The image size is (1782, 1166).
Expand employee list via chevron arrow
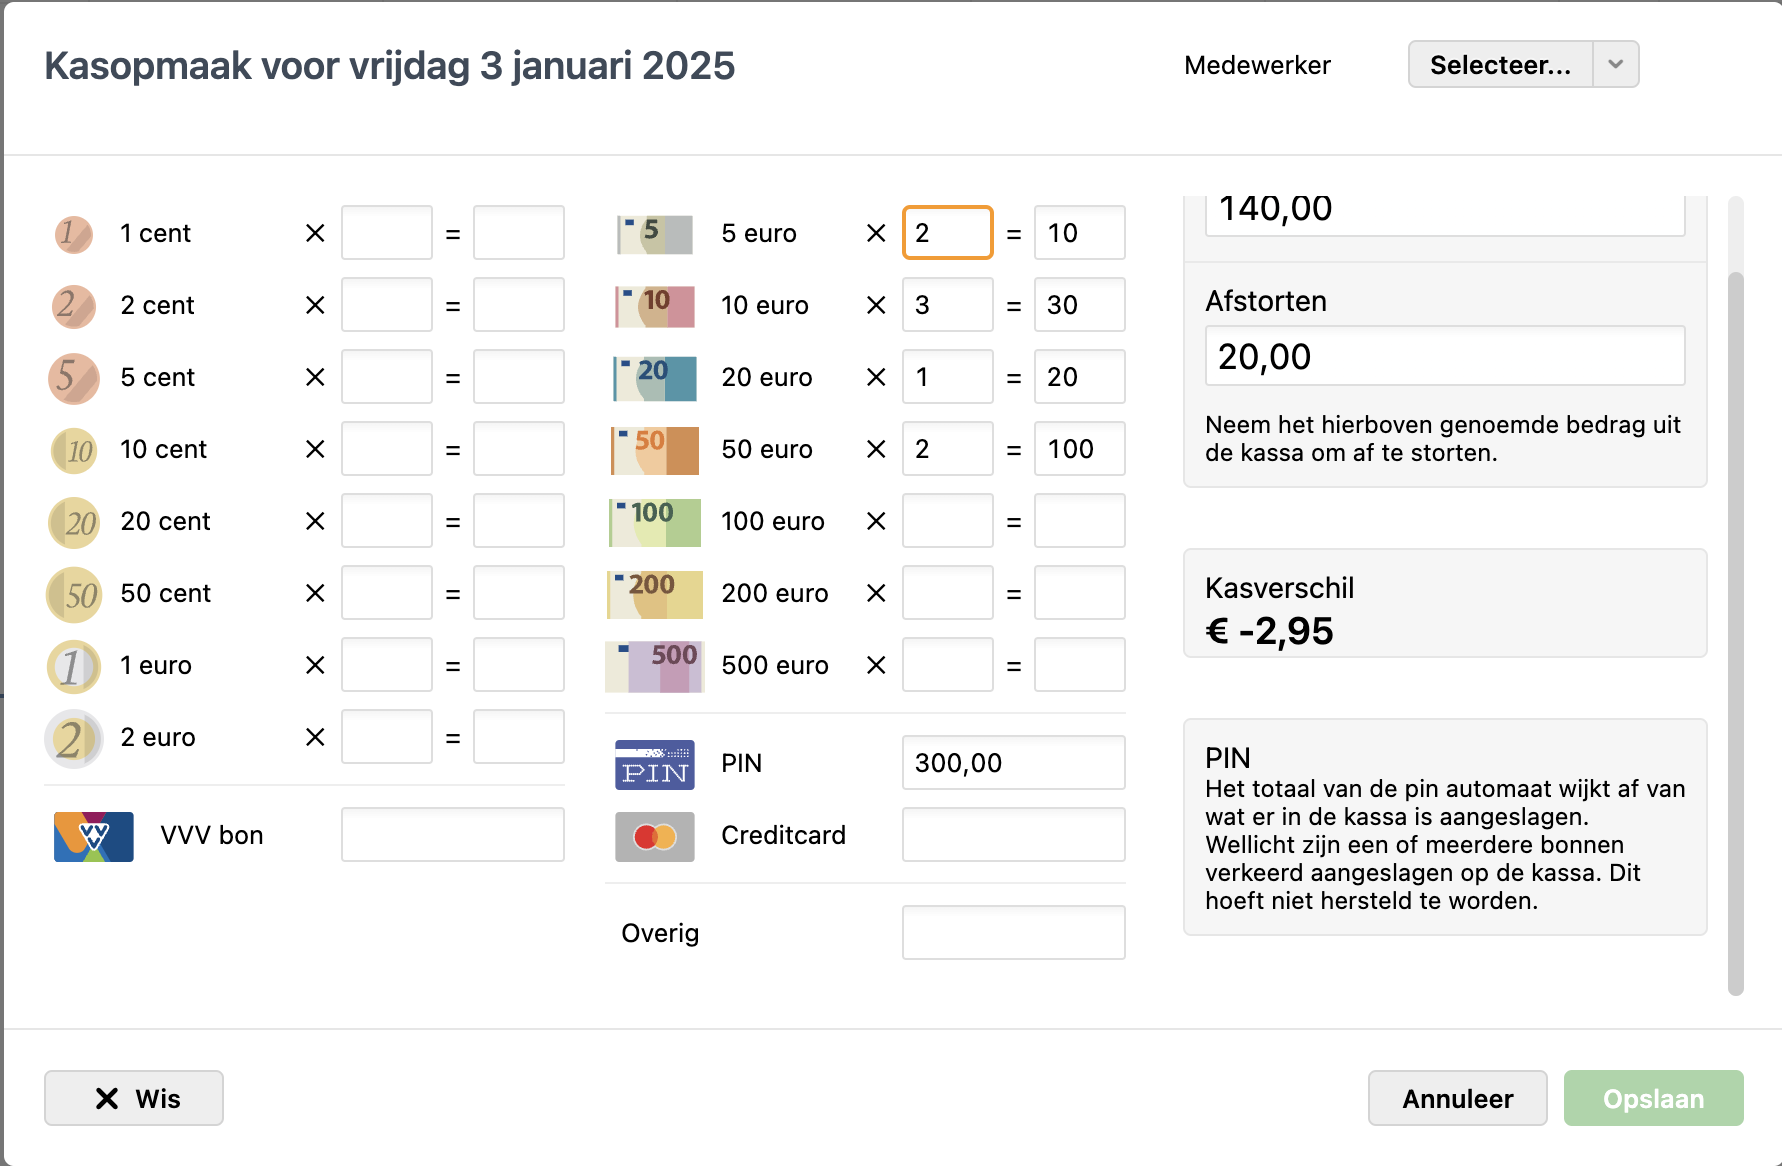(1615, 65)
